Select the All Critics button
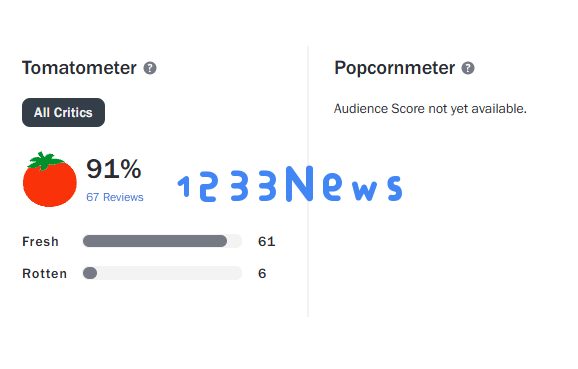The width and height of the screenshot is (578, 369). tap(63, 112)
